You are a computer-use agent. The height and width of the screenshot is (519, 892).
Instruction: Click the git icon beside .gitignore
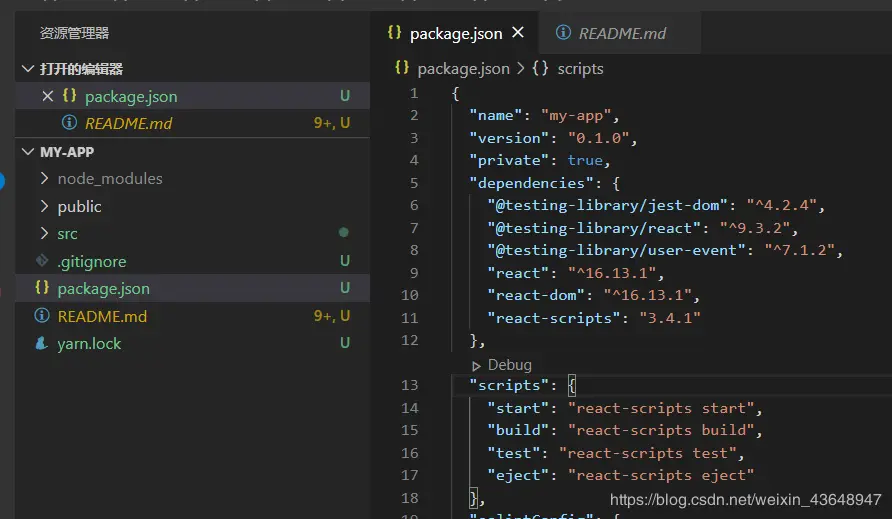point(42,261)
